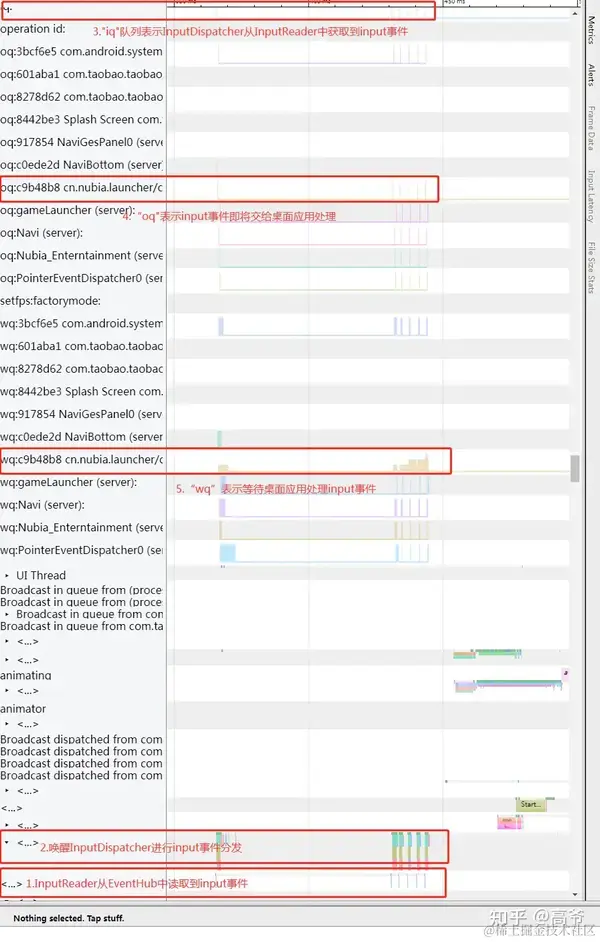Select the 'wq:Navi (server)' track
This screenshot has width=600, height=942.
pyautogui.click(x=43, y=505)
